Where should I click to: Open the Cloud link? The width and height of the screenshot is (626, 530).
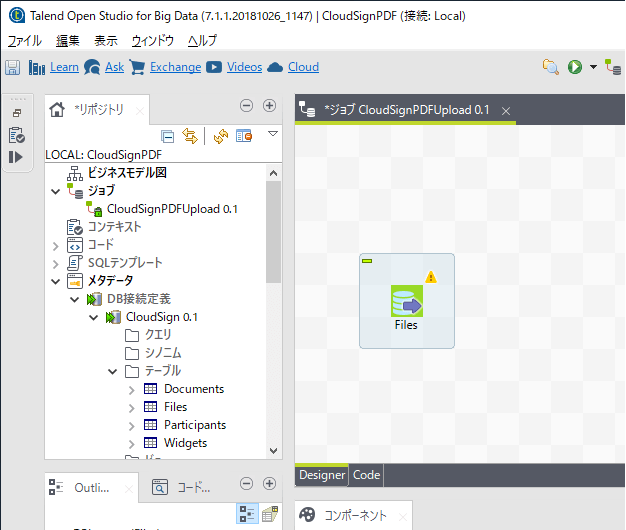pyautogui.click(x=303, y=67)
